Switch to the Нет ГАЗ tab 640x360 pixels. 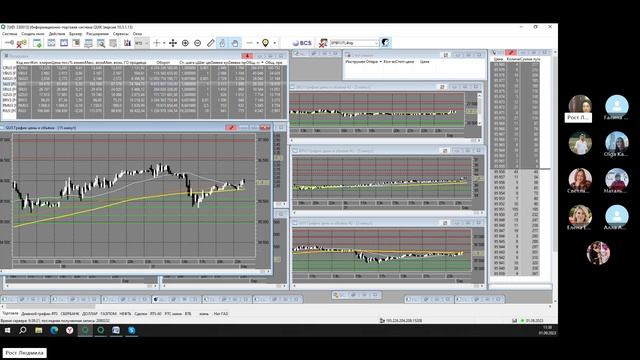[221, 314]
